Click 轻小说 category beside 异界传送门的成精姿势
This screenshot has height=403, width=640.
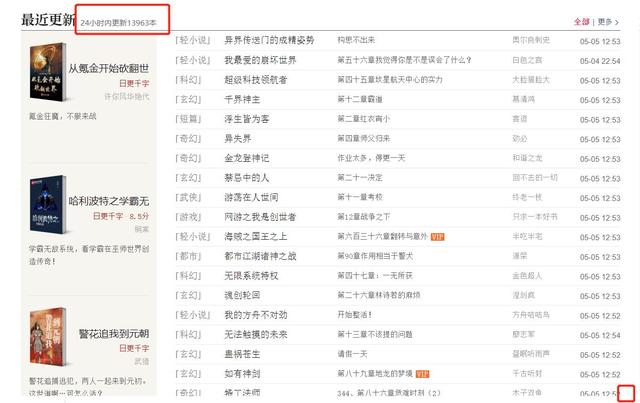[x=193, y=40]
